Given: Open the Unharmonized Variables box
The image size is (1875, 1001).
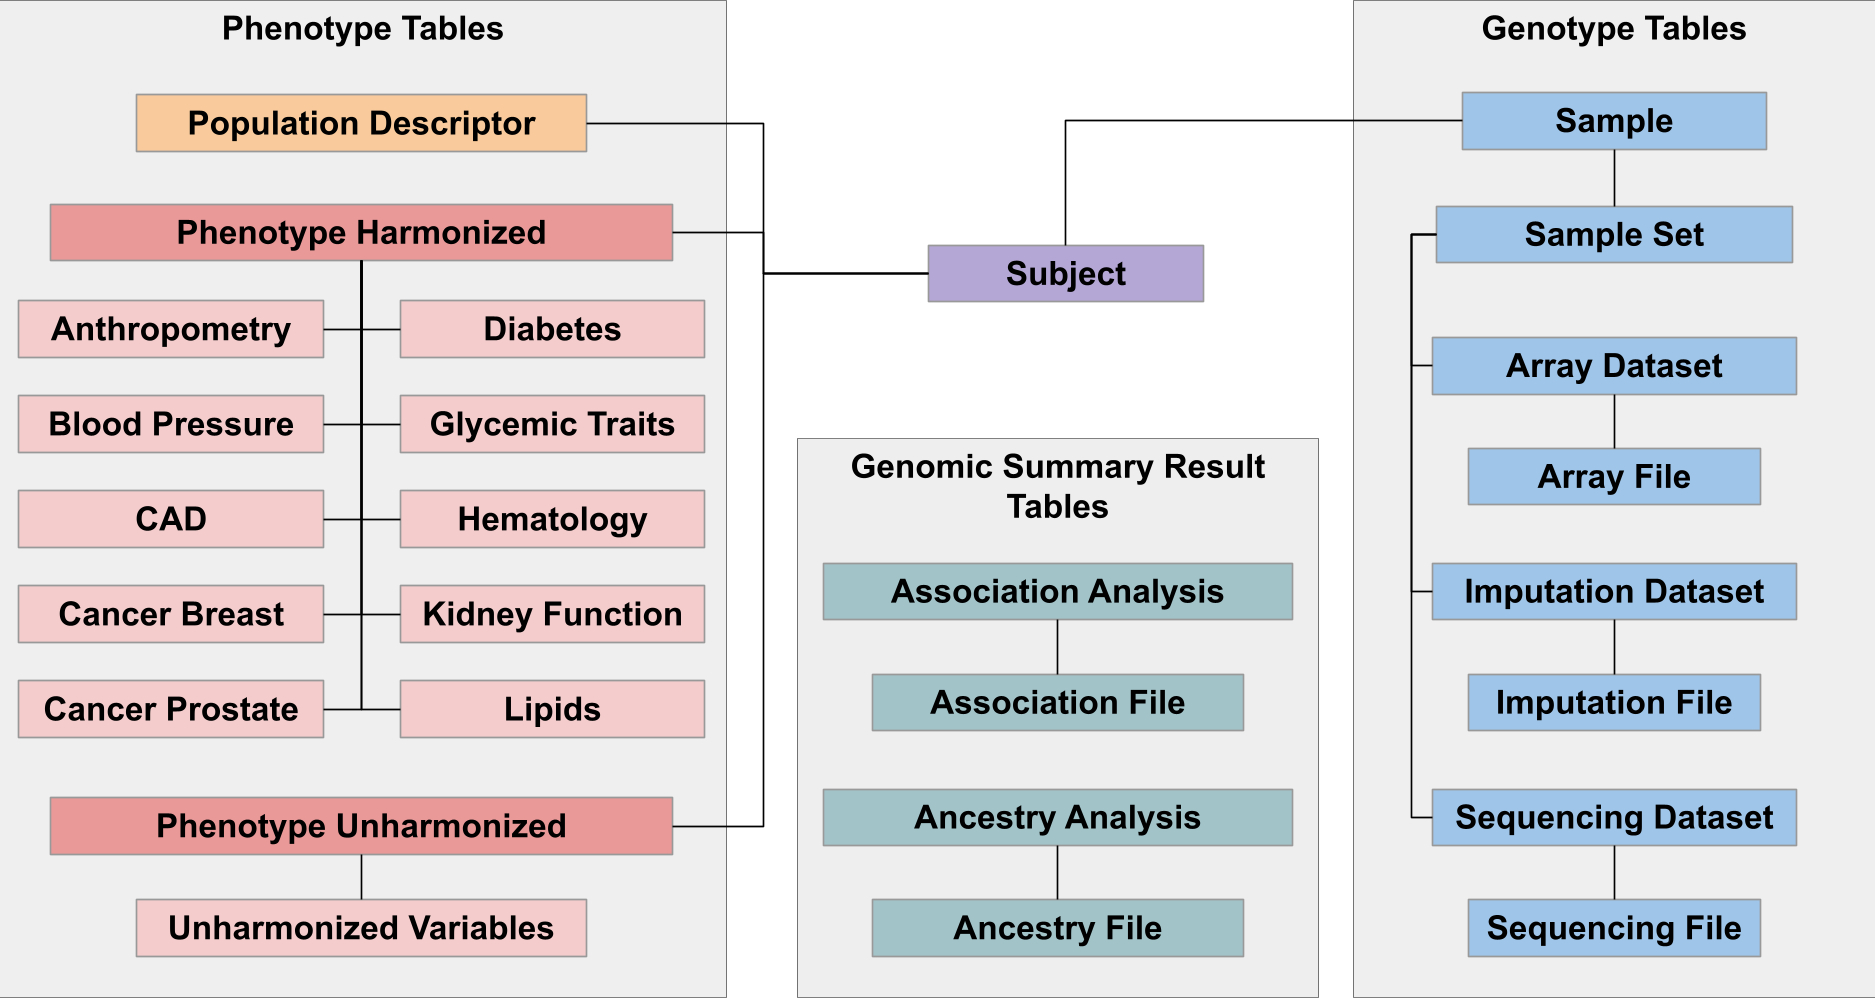Looking at the screenshot, I should 361,928.
